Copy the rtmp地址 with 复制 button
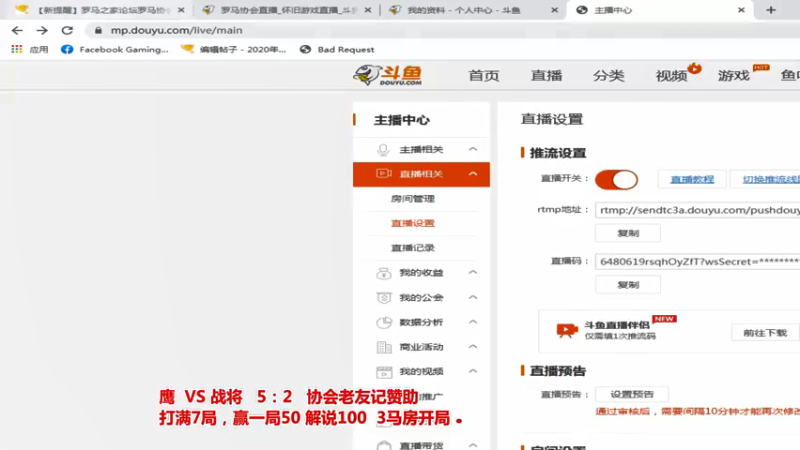The image size is (800, 450). click(628, 233)
